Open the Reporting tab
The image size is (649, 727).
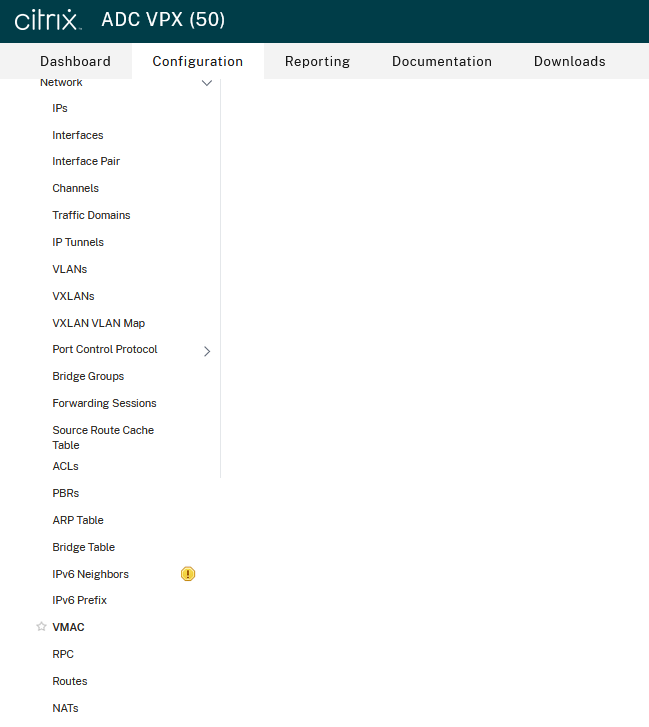(x=318, y=61)
